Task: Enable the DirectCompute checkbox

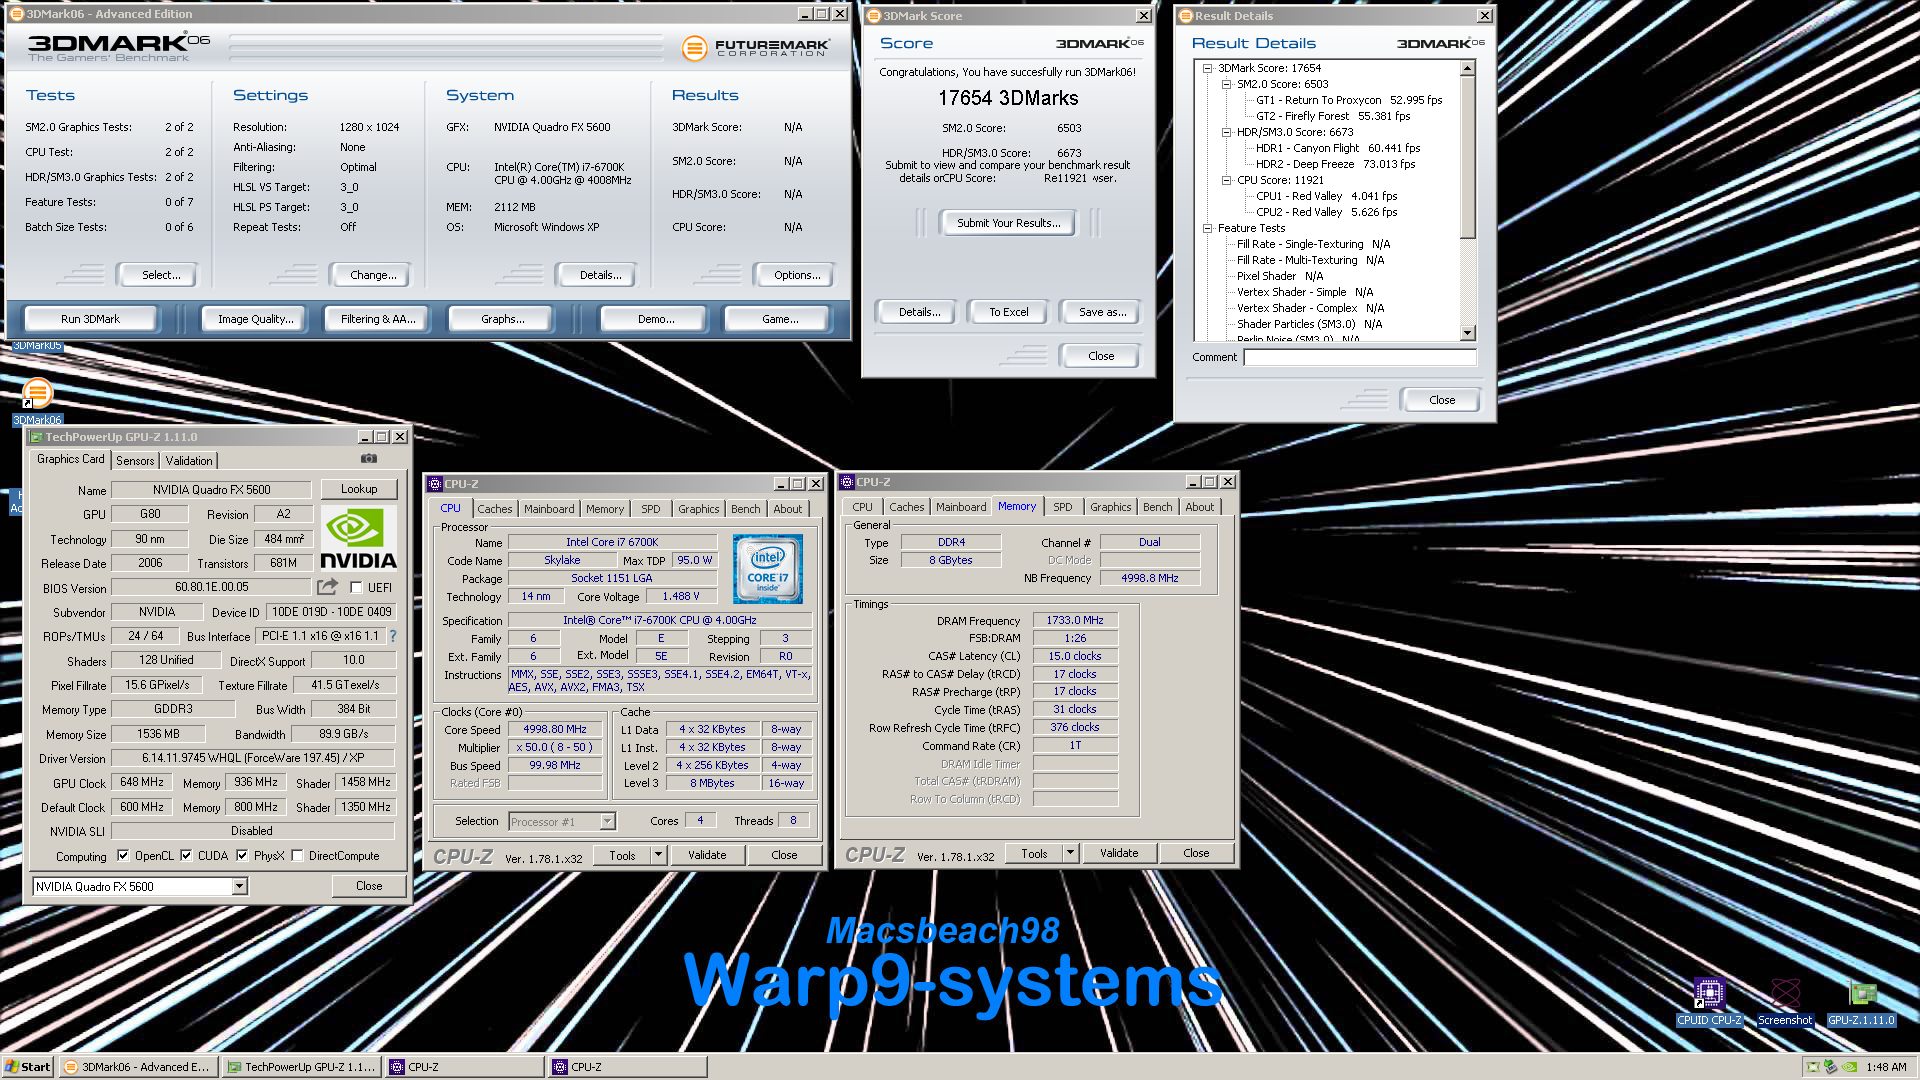Action: click(x=297, y=856)
